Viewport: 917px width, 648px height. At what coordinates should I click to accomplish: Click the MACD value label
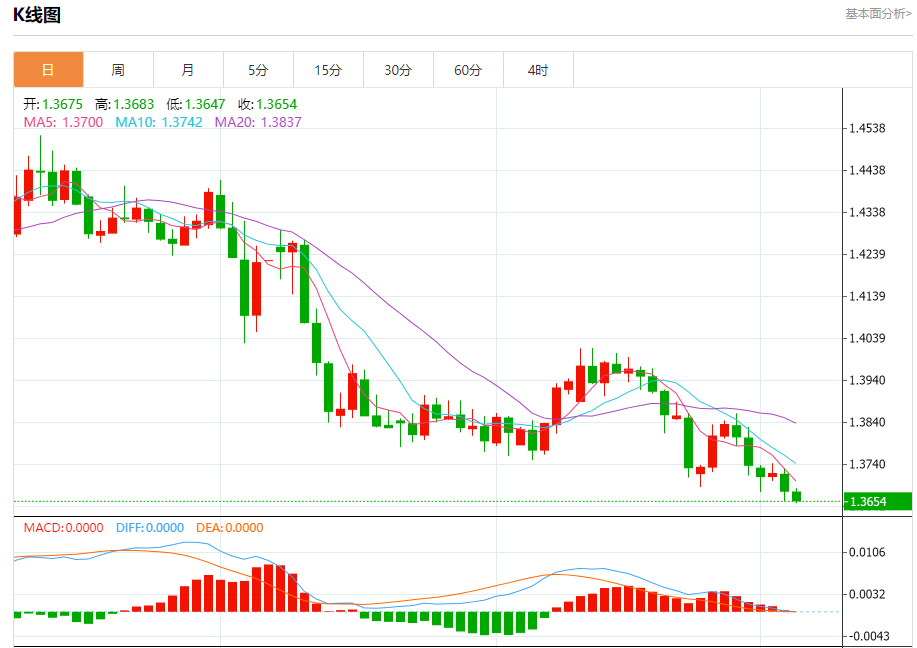tap(63, 528)
